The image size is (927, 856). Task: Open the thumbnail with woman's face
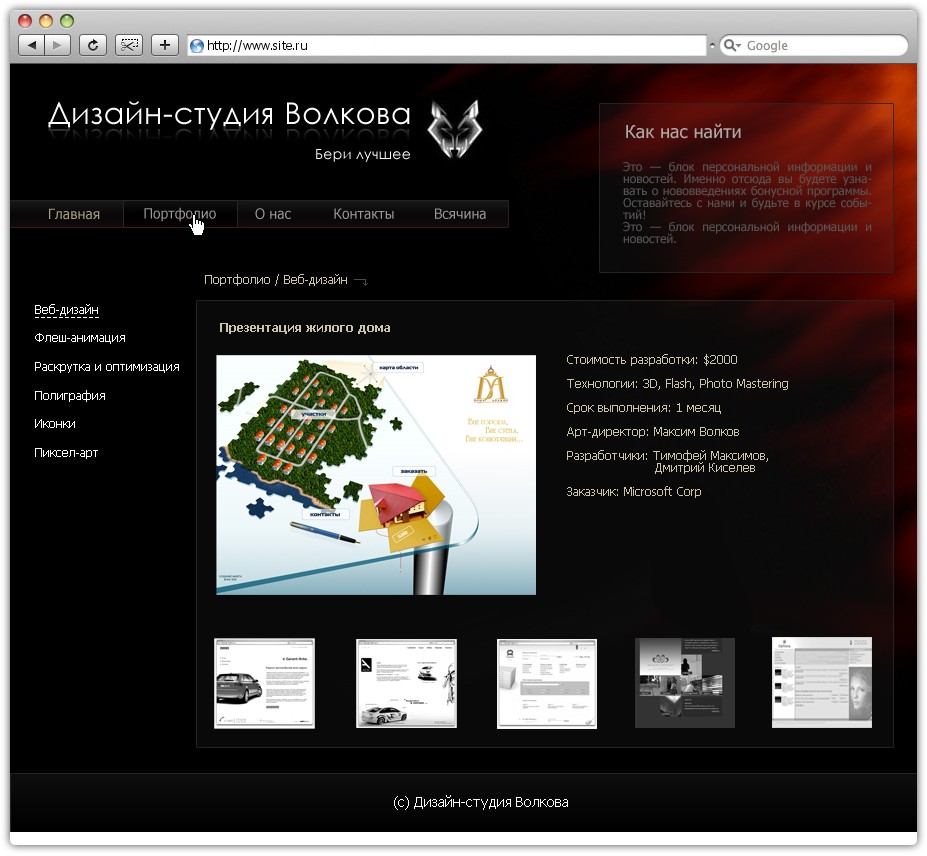click(x=822, y=682)
